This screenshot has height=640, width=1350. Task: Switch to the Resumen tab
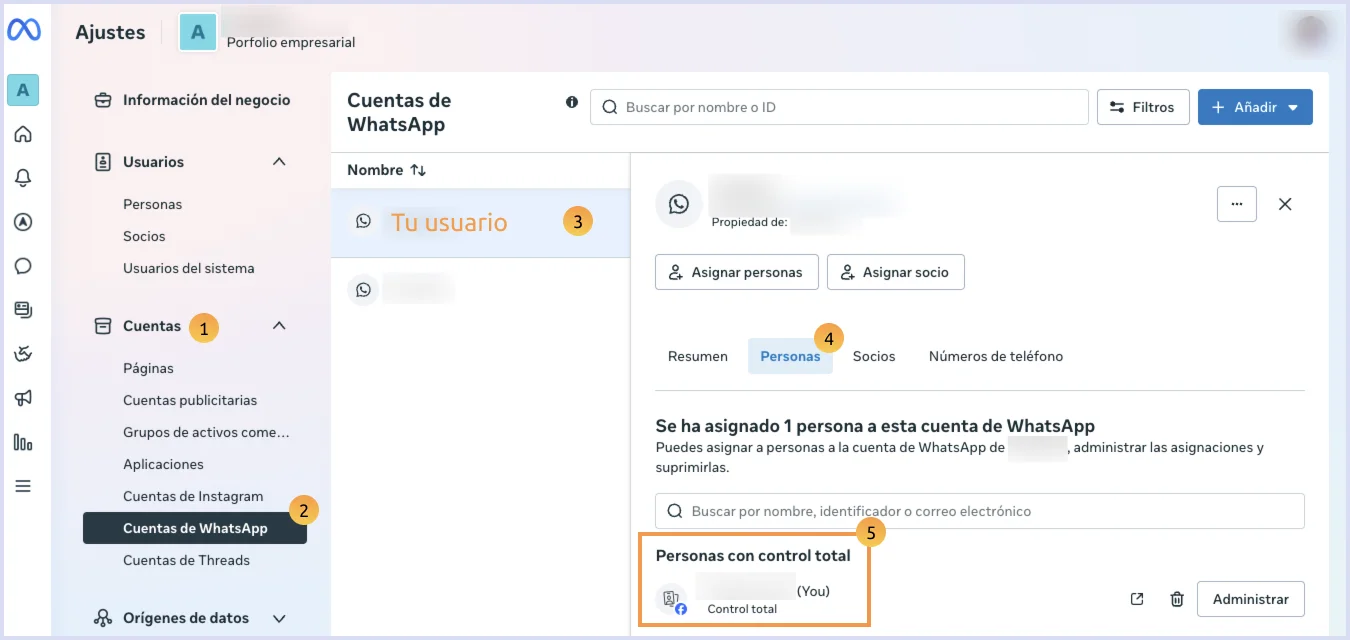coord(698,356)
